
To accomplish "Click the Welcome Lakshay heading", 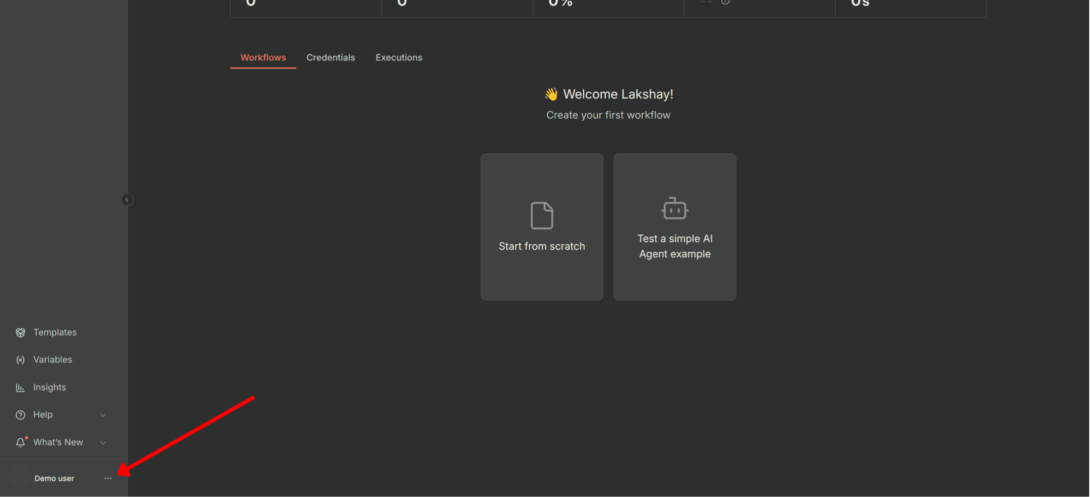I will point(608,95).
